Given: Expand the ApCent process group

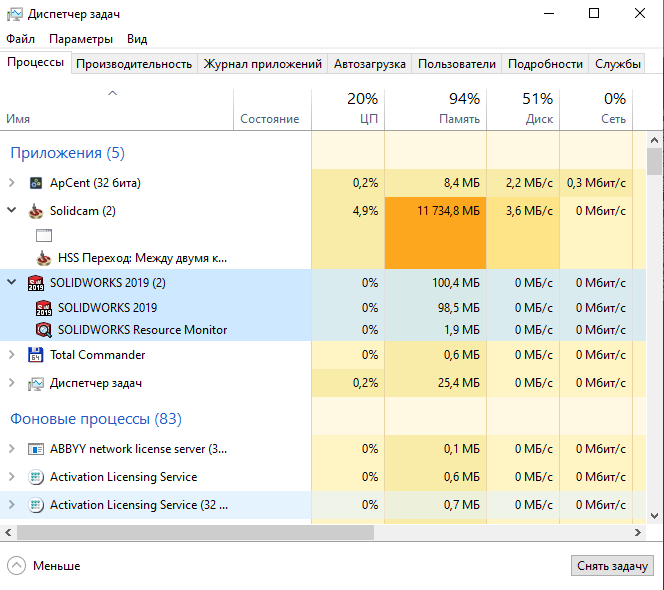Looking at the screenshot, I should point(11,183).
